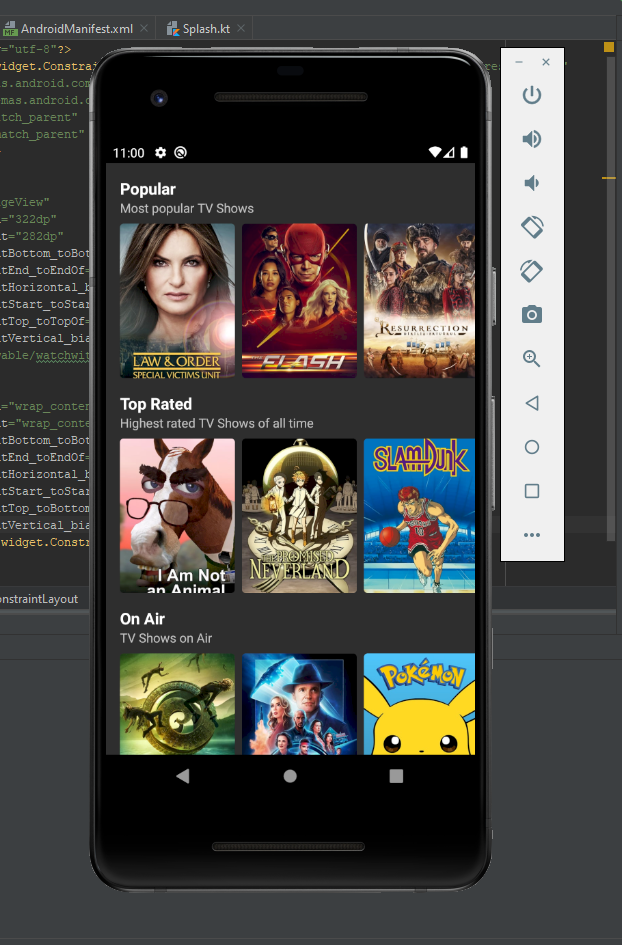Screen dimensions: 622x945
Task: Close the Splash.kt tab
Action: (x=241, y=28)
